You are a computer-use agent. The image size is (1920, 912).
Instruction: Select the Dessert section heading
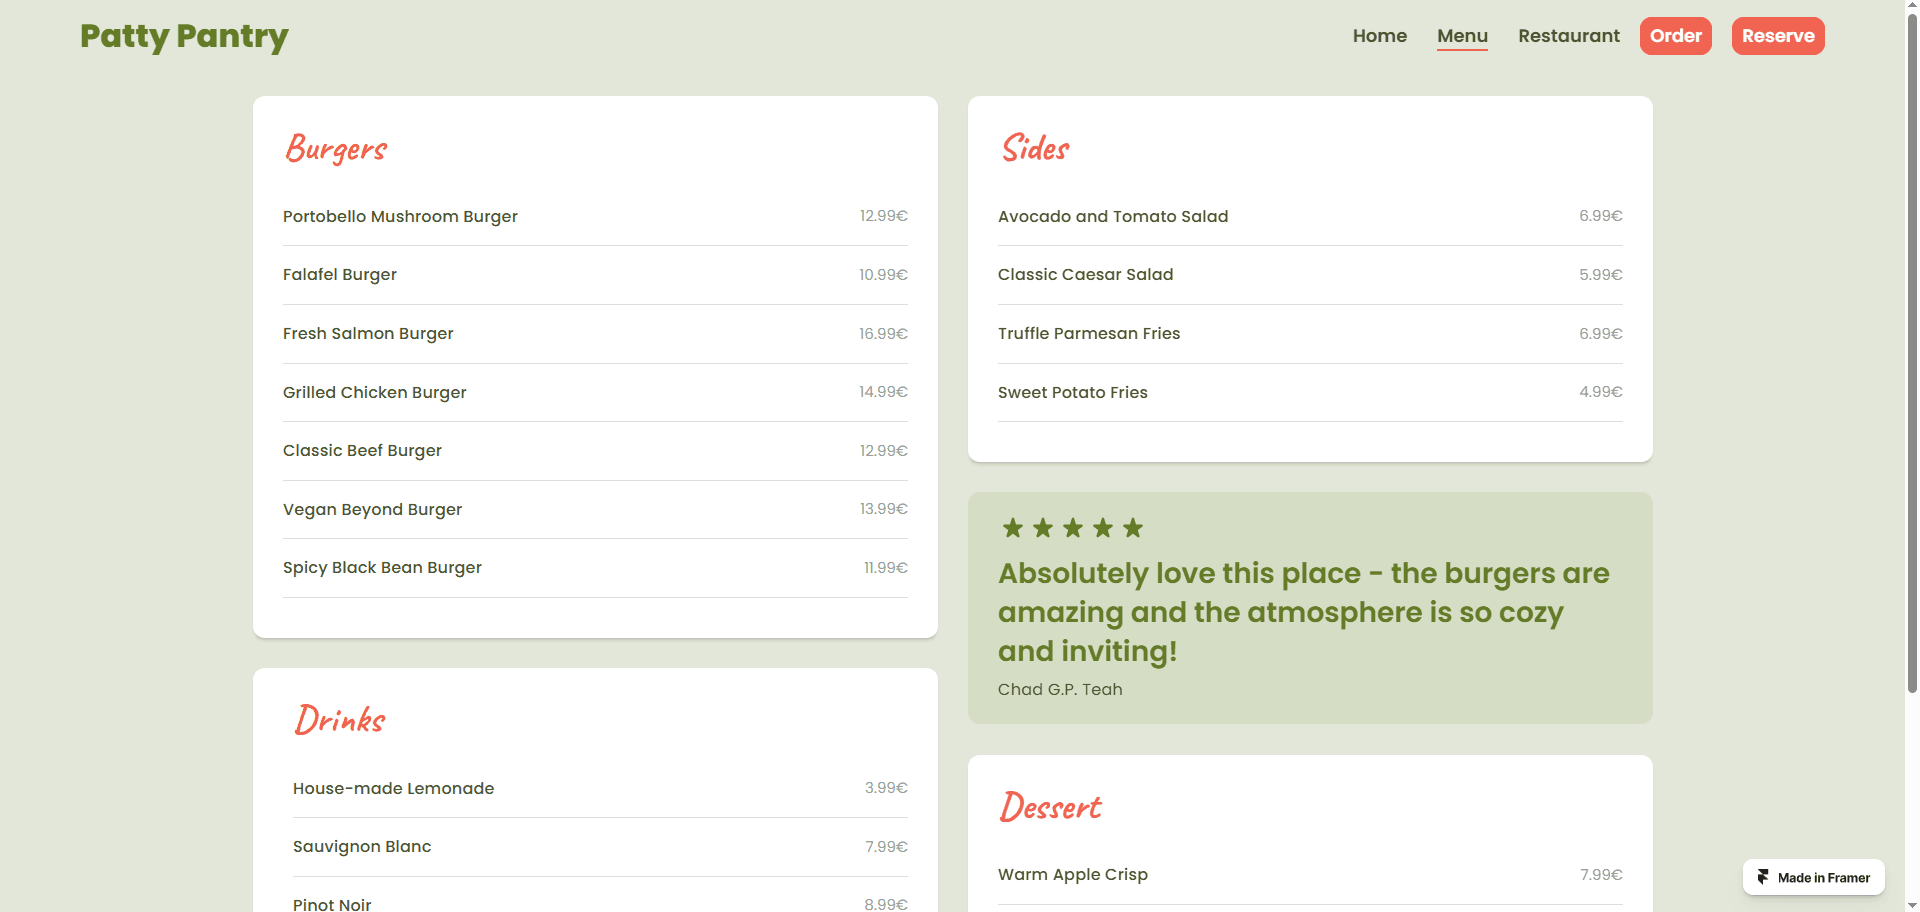pos(1051,807)
